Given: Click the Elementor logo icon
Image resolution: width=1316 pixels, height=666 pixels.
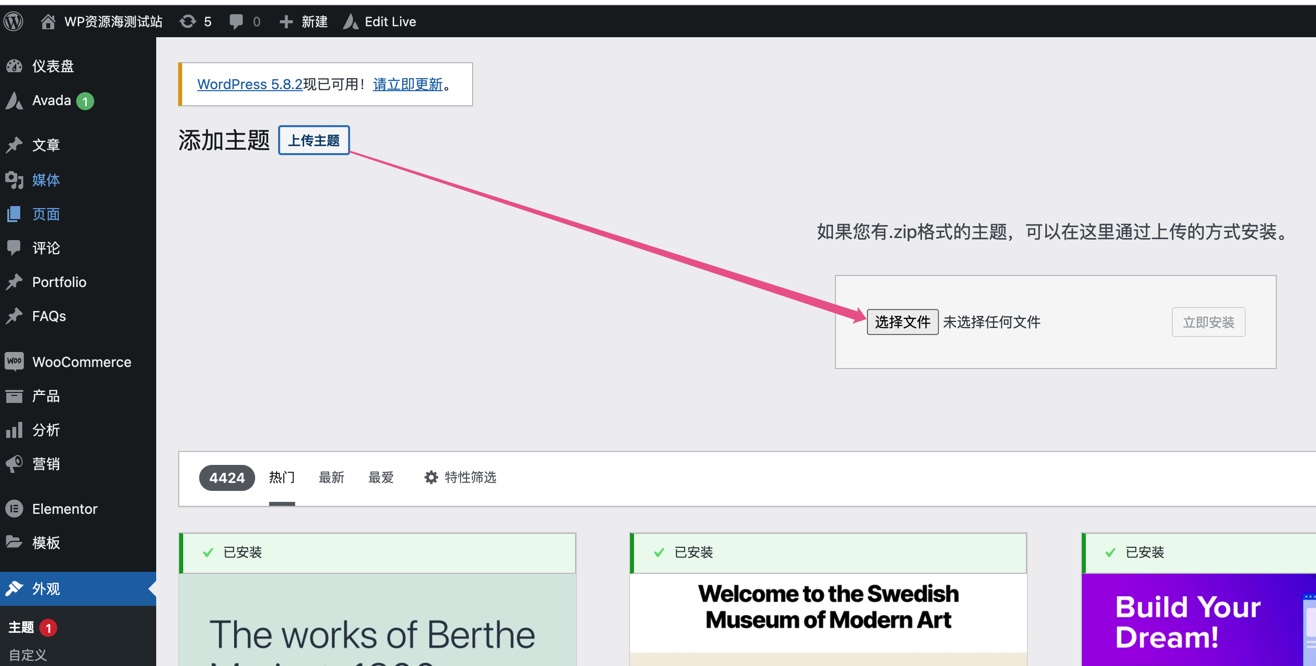Looking at the screenshot, I should coord(14,509).
